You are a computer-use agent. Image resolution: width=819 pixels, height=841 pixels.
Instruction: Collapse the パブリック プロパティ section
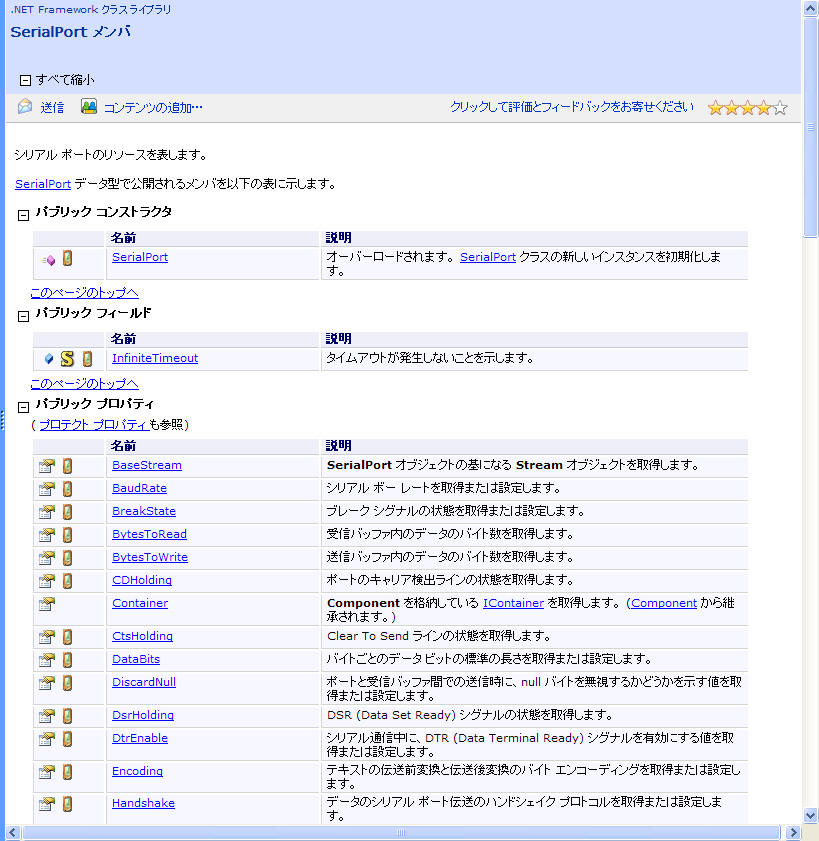(23, 408)
